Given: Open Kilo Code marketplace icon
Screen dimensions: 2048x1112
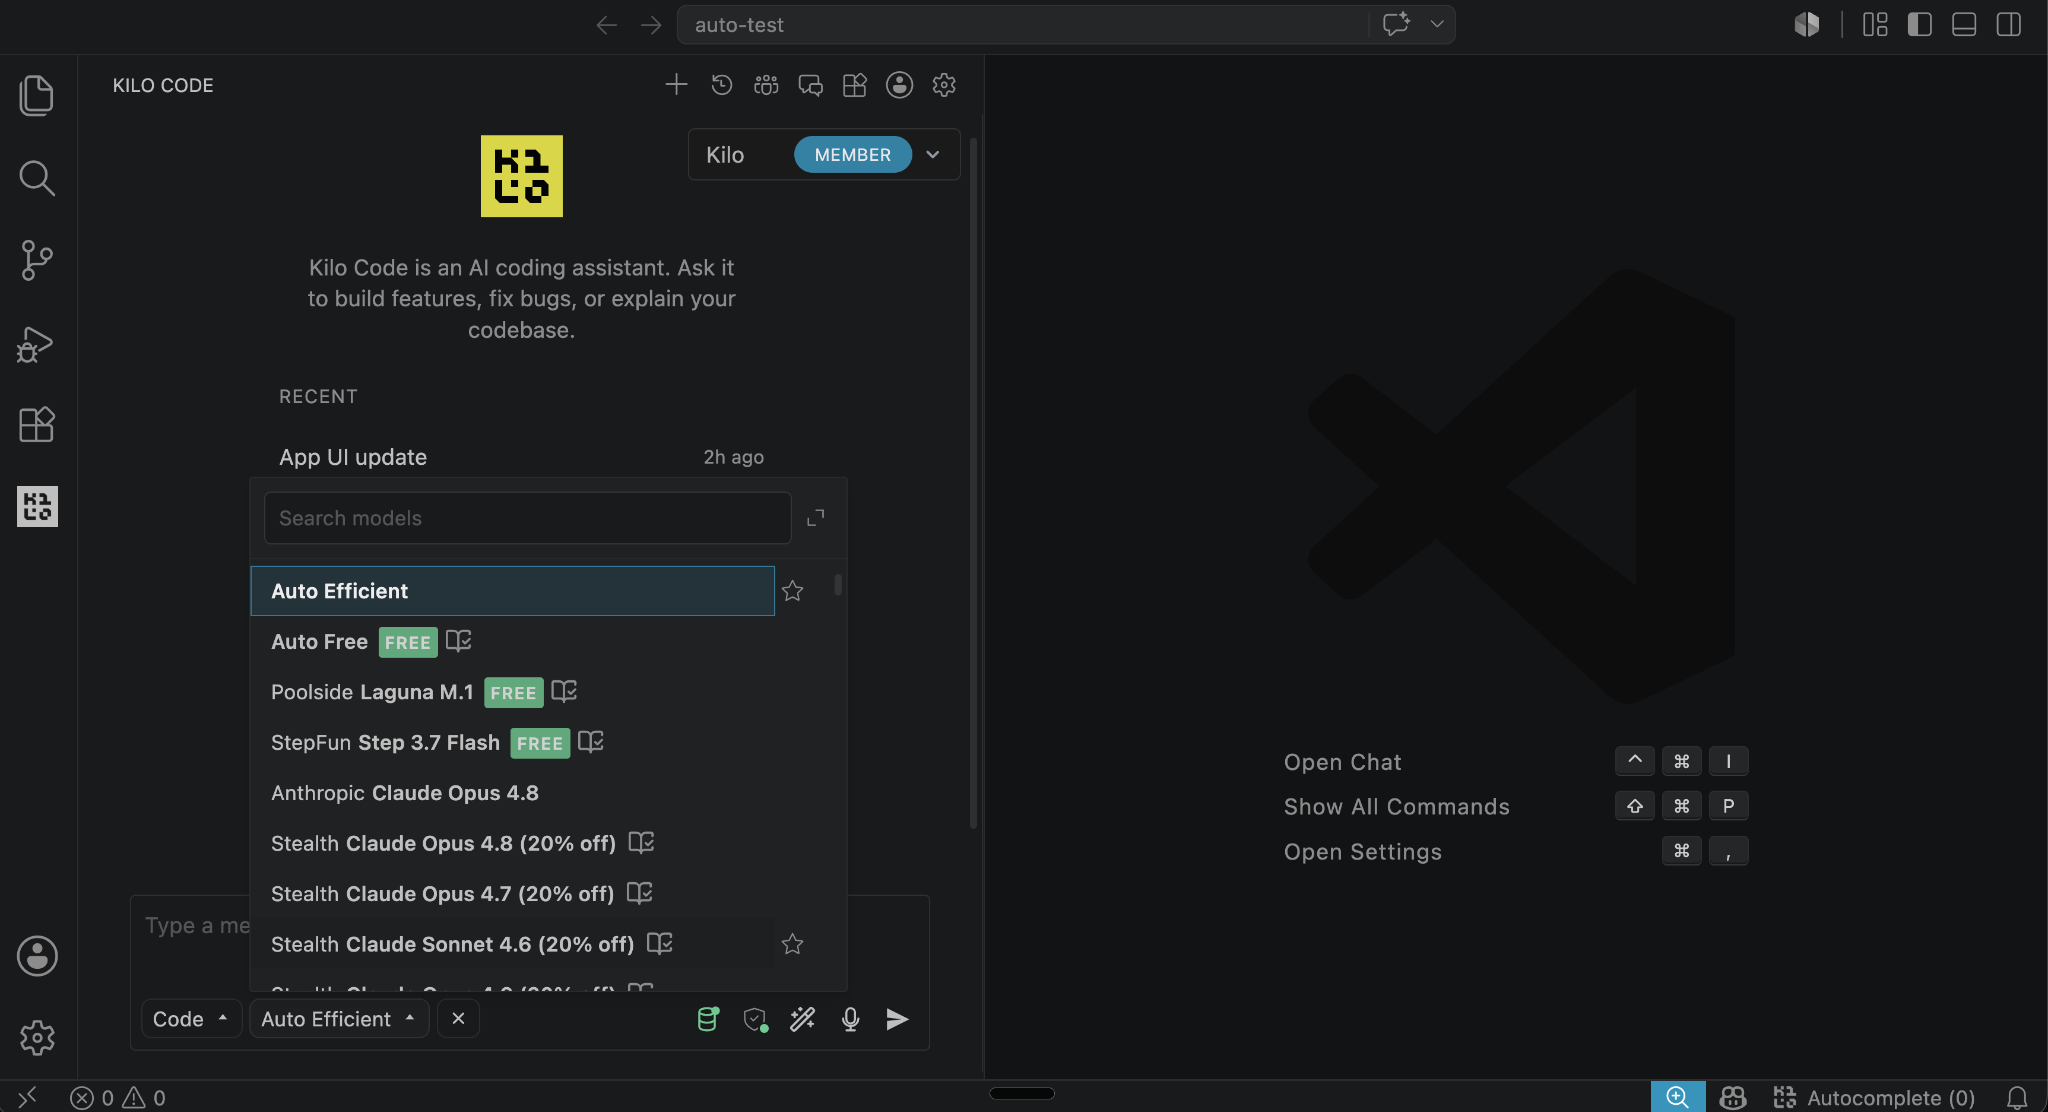Looking at the screenshot, I should pyautogui.click(x=855, y=85).
